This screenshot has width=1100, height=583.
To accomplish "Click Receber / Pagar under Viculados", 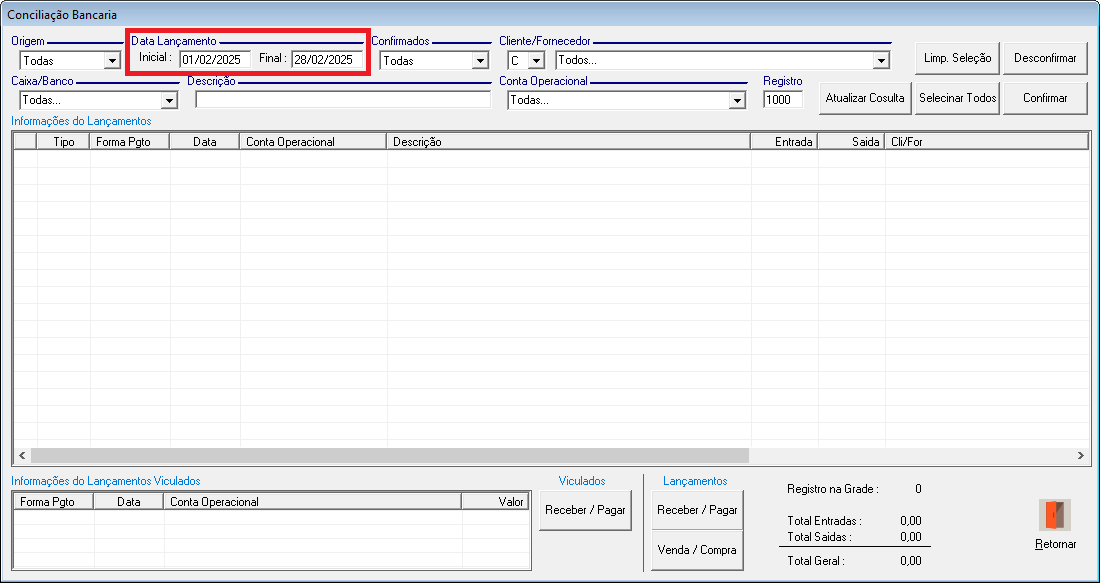I will pos(585,510).
